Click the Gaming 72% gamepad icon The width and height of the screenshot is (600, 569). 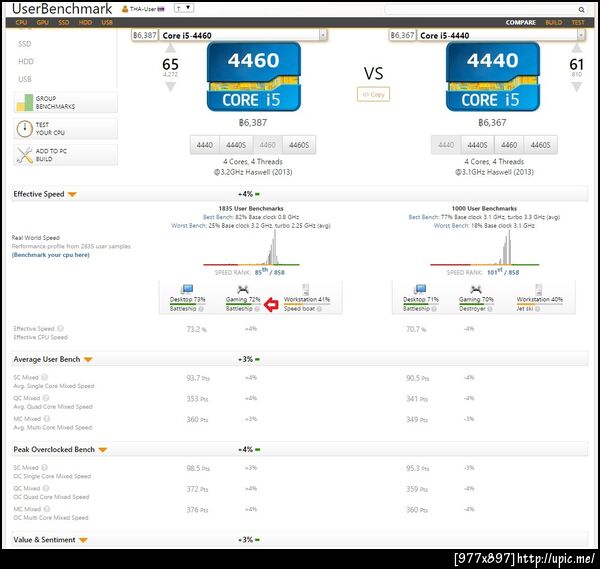243,289
